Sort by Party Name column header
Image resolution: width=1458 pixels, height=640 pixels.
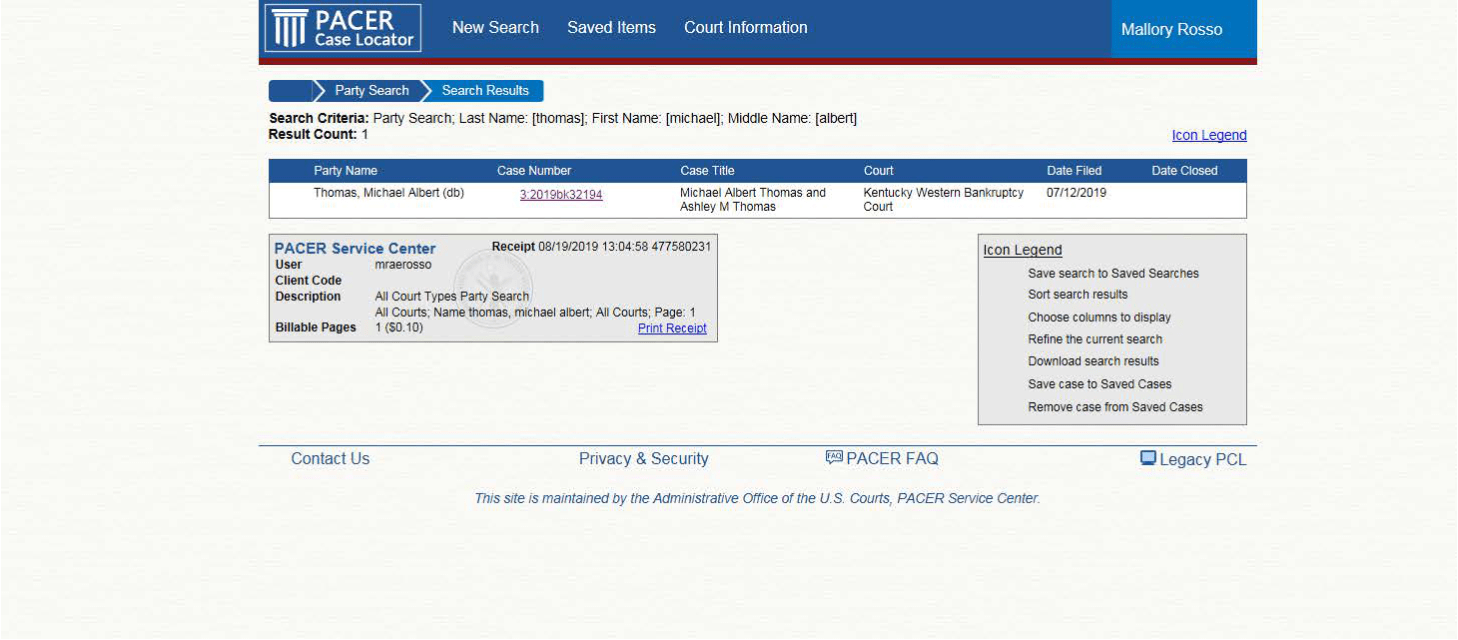pyautogui.click(x=345, y=171)
